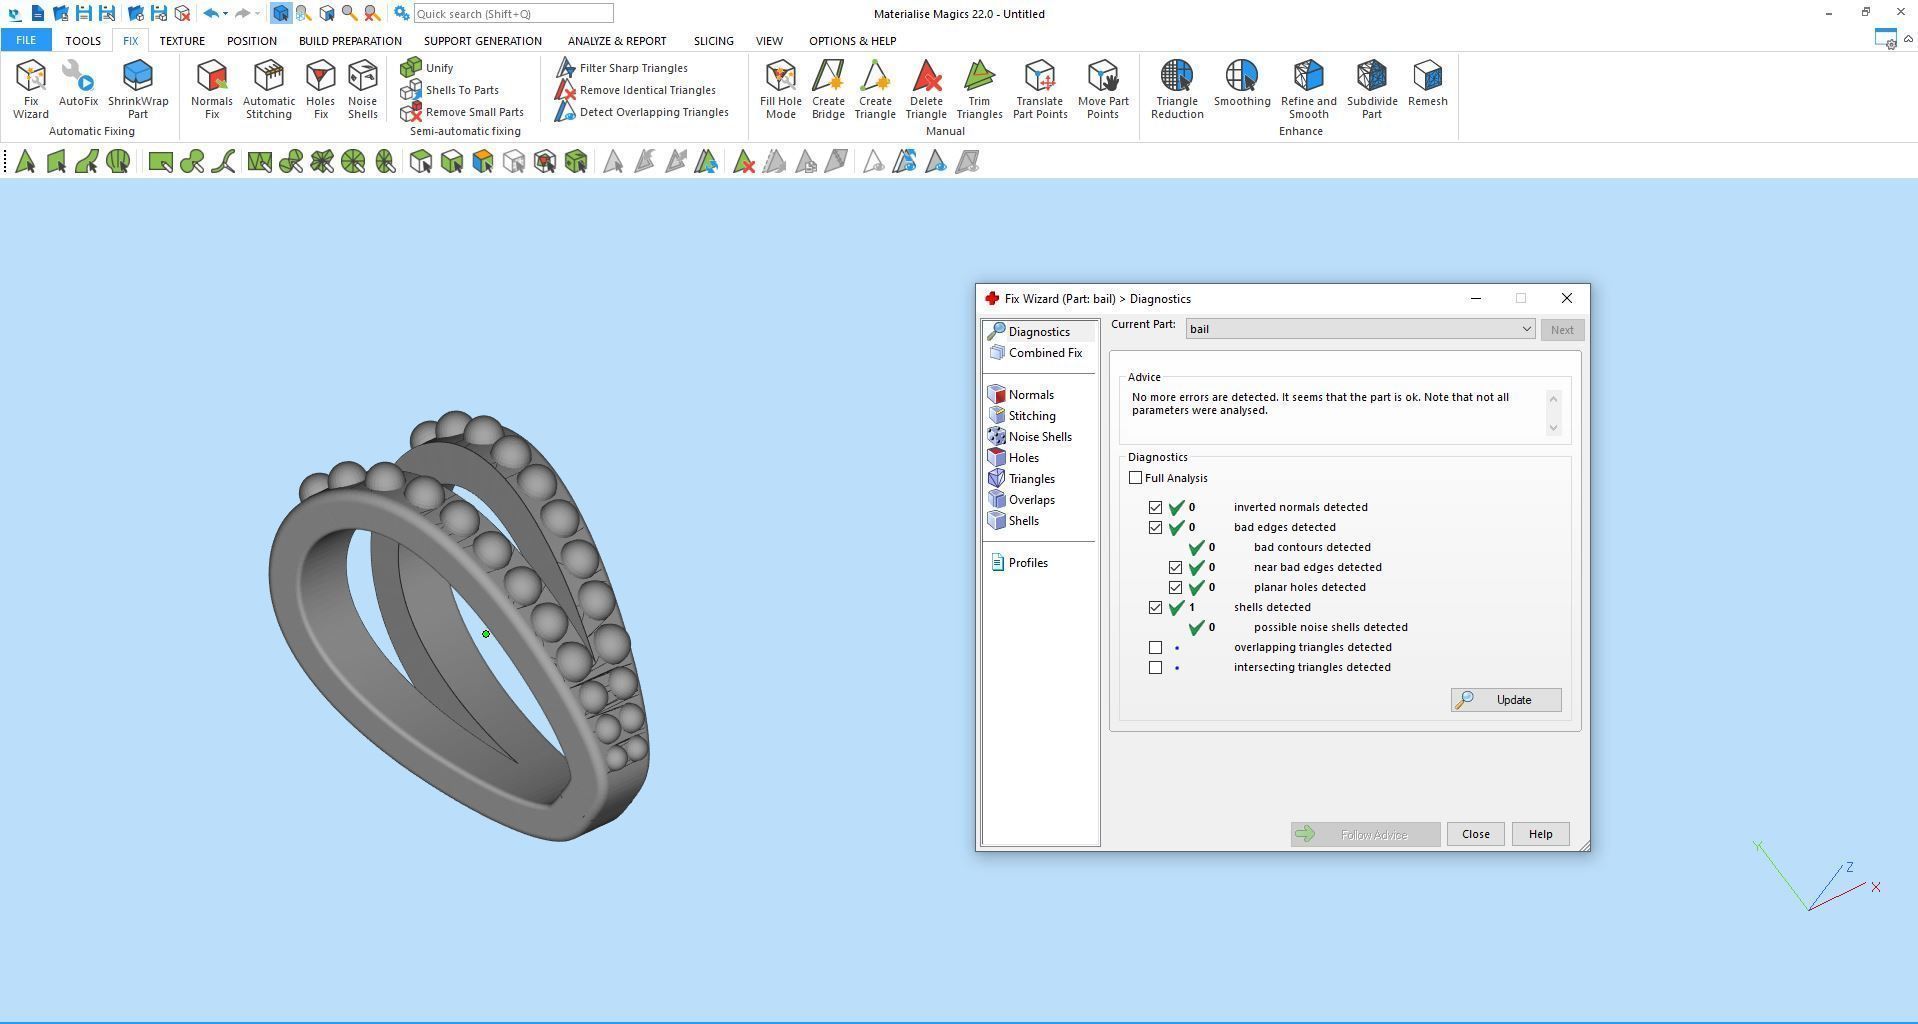Choose the Holes Fix tool
Screen dimensions: 1918x1024
pos(320,89)
